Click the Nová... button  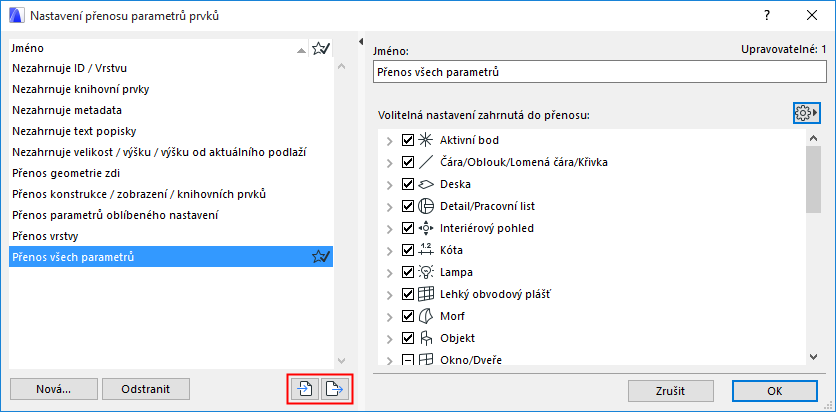pyautogui.click(x=54, y=389)
